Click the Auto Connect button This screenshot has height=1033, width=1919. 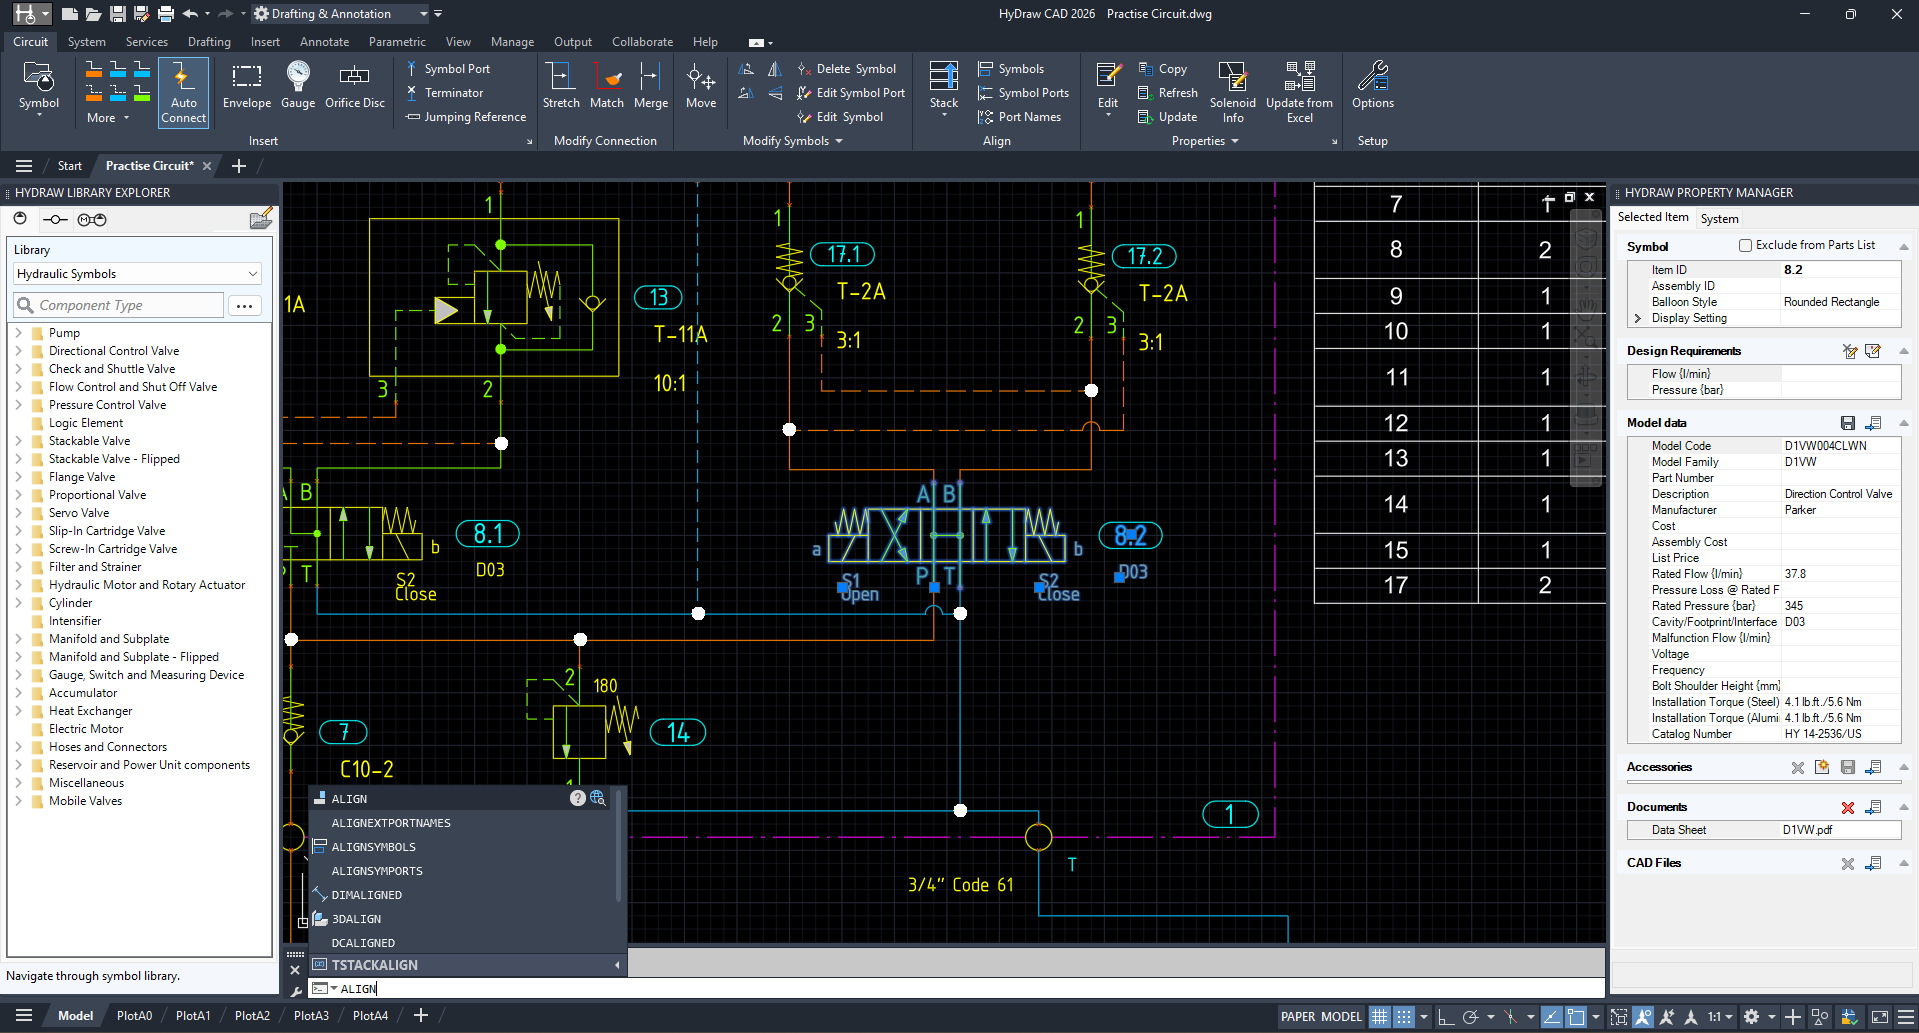pyautogui.click(x=183, y=92)
